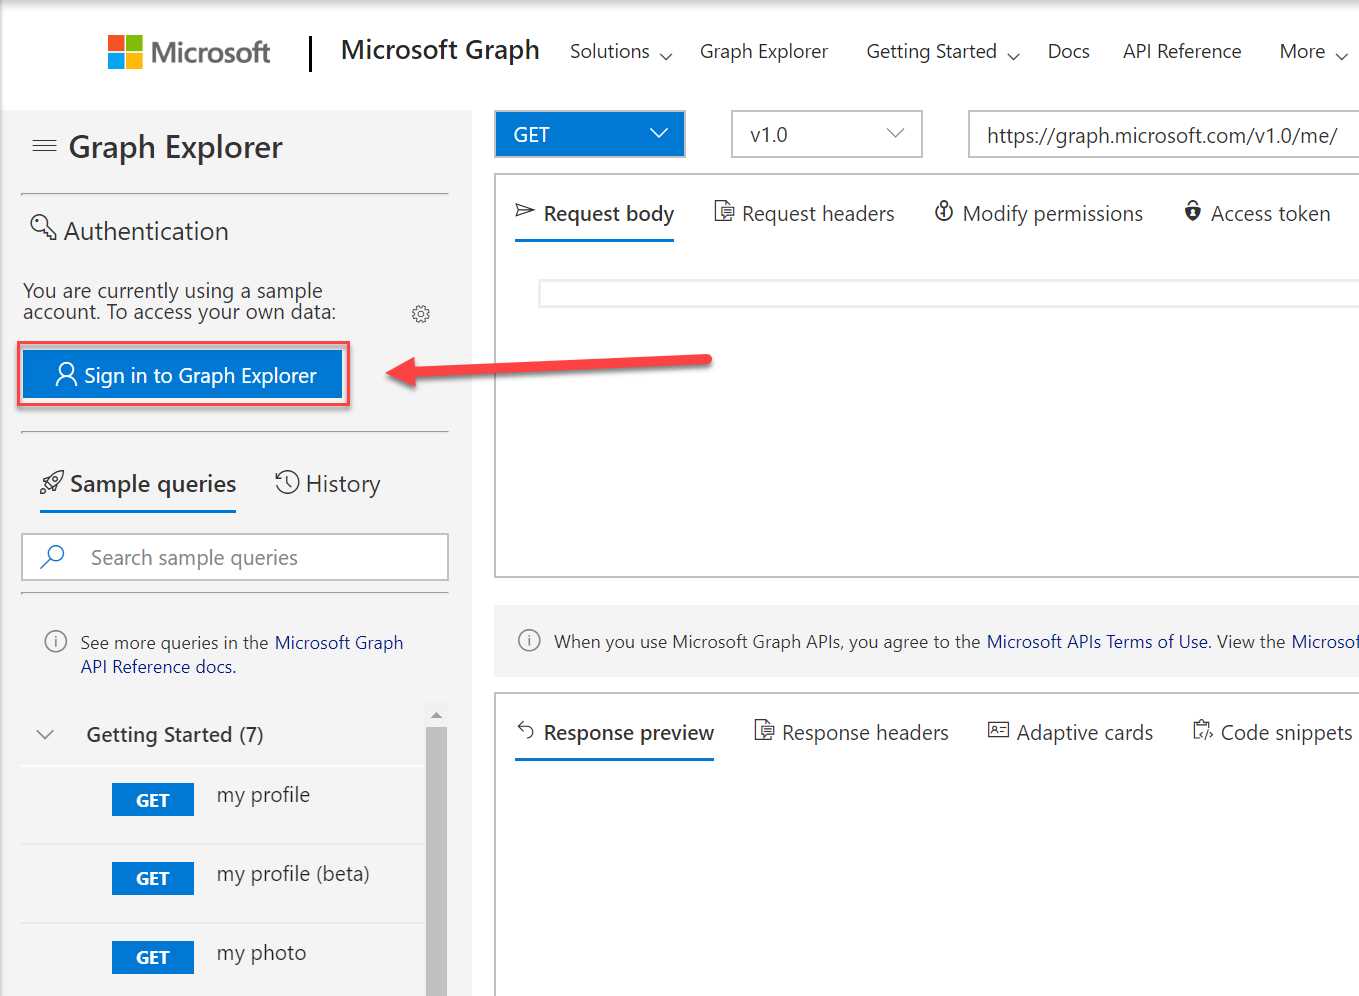
Task: Switch to the Request headers tab
Action: click(x=804, y=213)
